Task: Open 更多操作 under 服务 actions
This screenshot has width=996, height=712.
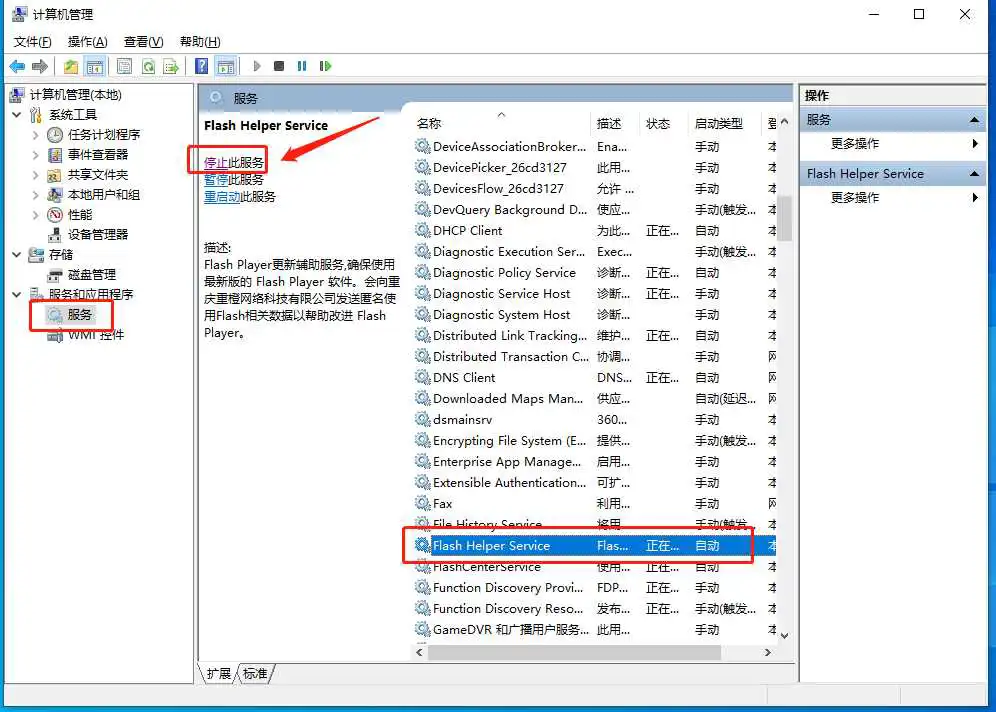Action: [x=855, y=144]
